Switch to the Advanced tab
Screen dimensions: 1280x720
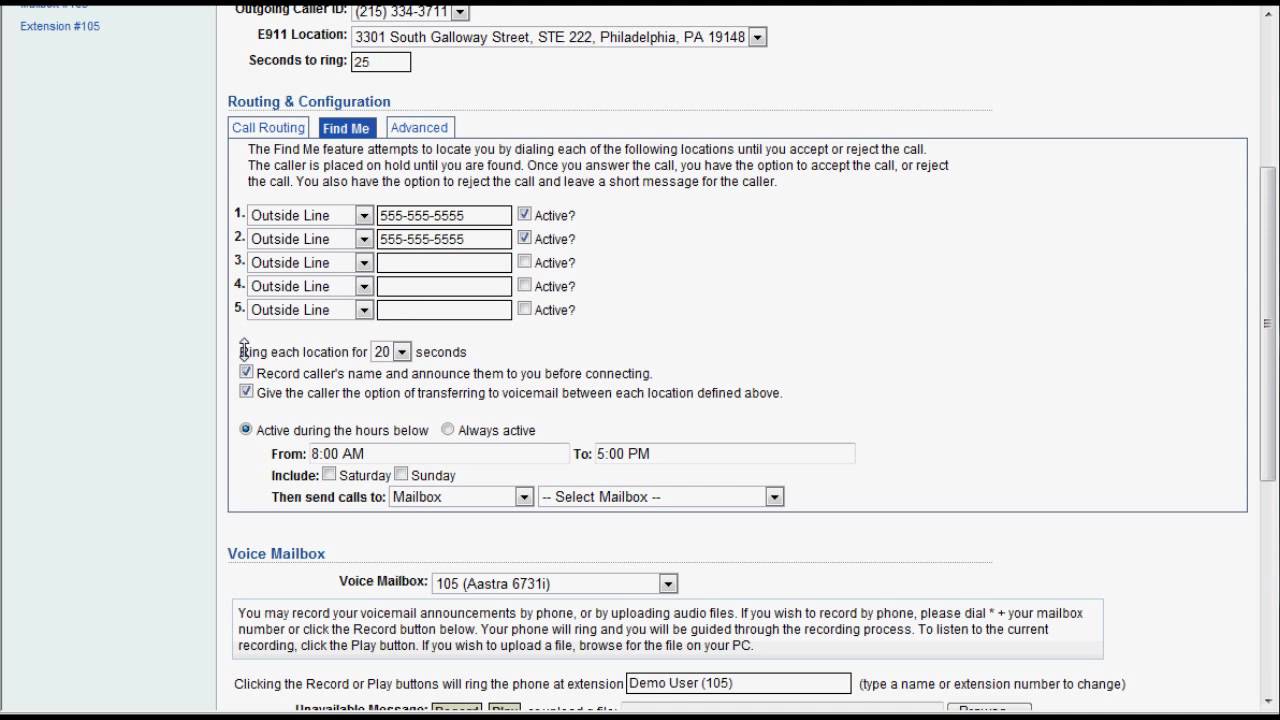click(x=419, y=128)
